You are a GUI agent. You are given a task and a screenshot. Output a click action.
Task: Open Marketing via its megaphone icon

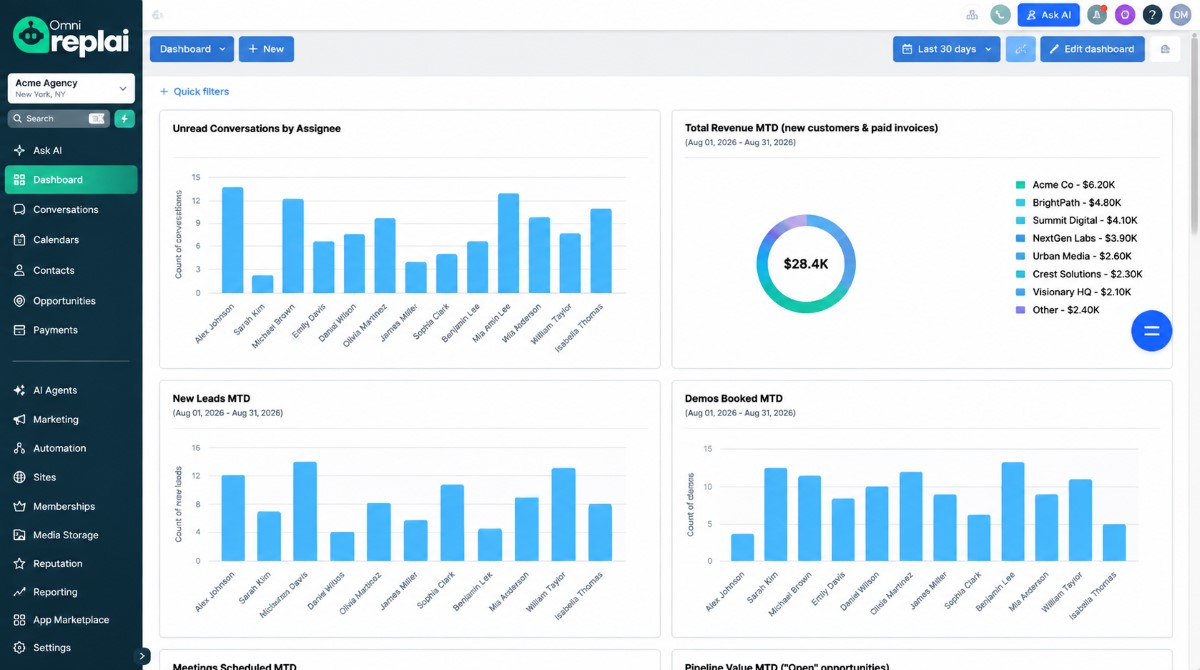[19, 420]
